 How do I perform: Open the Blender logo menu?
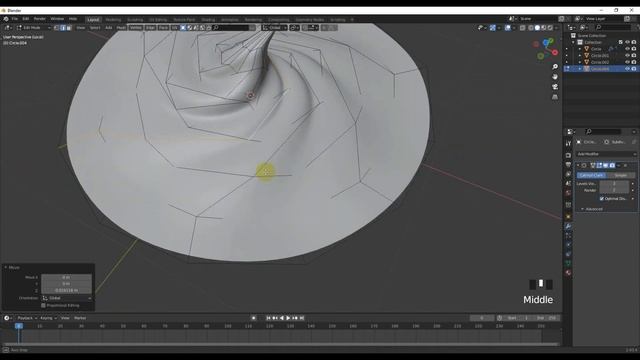point(6,19)
